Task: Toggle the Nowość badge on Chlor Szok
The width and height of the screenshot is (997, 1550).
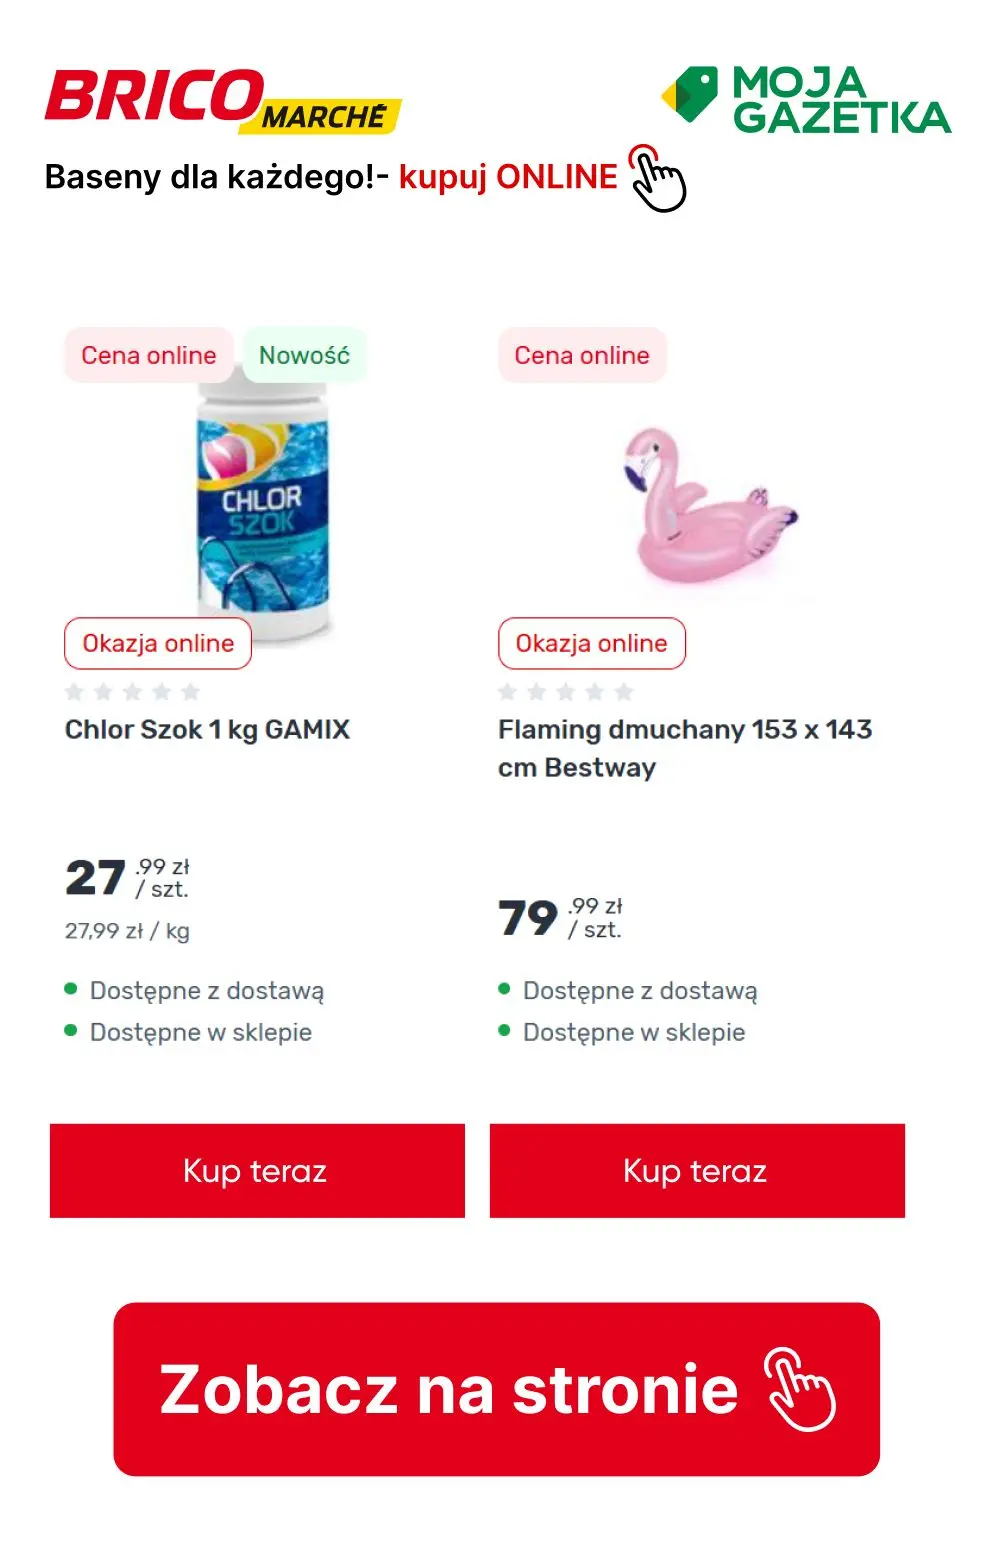Action: 301,354
